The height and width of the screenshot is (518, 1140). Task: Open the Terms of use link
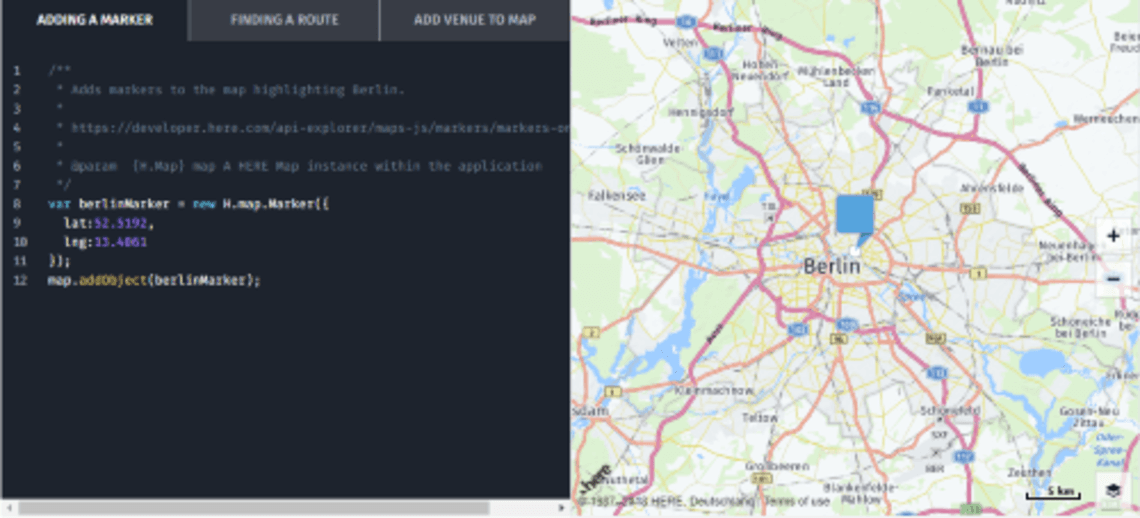pos(796,501)
